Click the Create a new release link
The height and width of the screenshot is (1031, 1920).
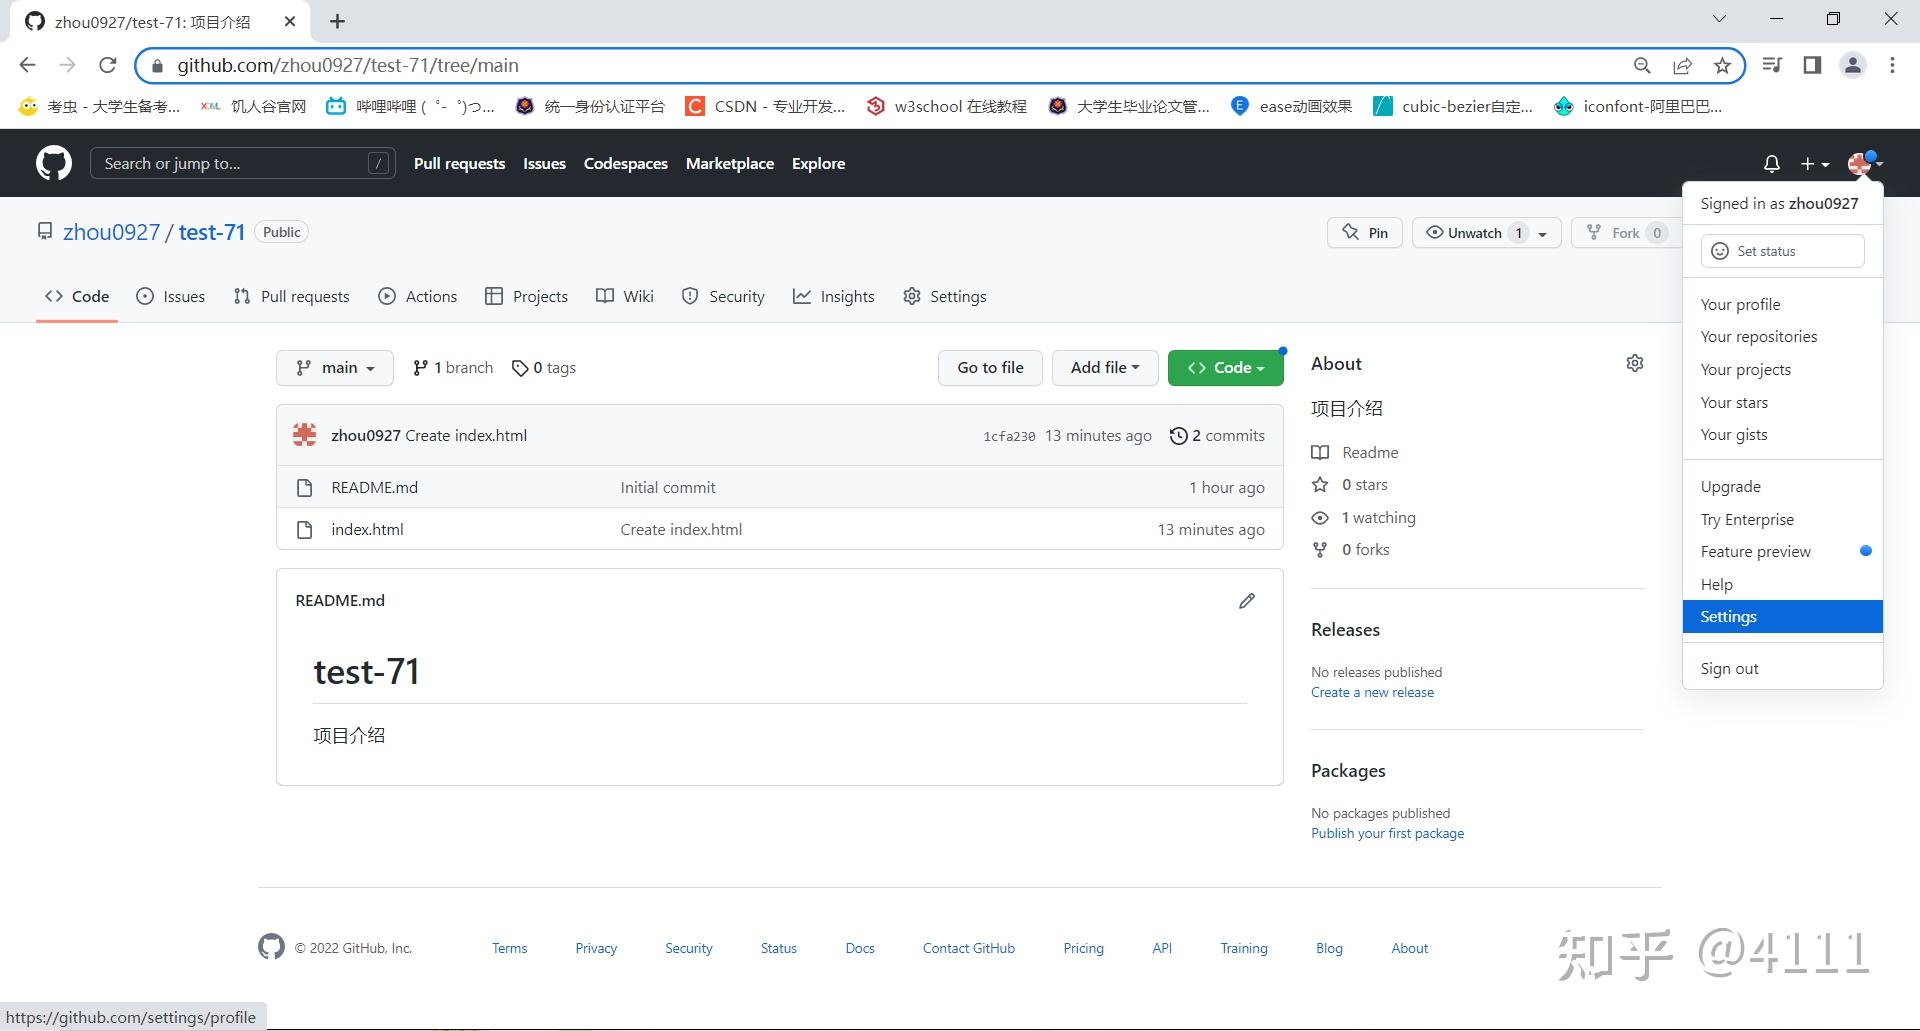click(x=1372, y=692)
